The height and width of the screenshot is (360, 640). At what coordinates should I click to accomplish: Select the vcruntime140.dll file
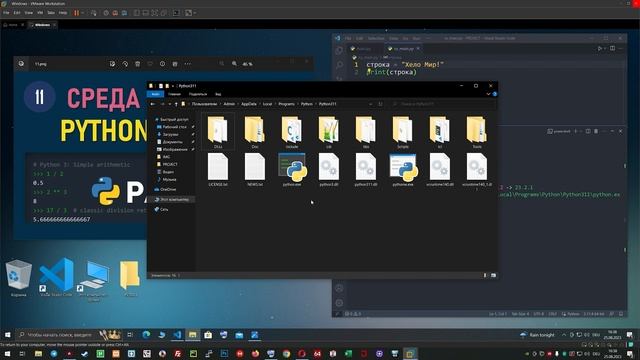pos(440,170)
